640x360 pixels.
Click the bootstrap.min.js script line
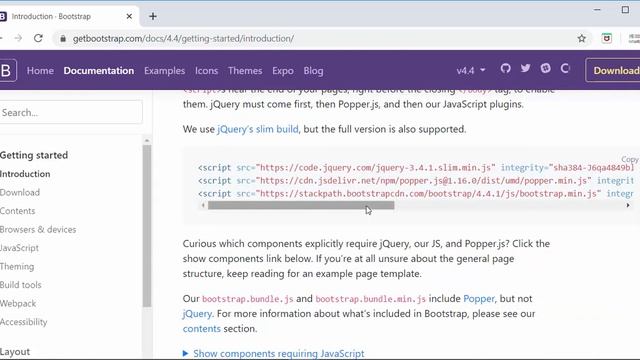(x=416, y=193)
